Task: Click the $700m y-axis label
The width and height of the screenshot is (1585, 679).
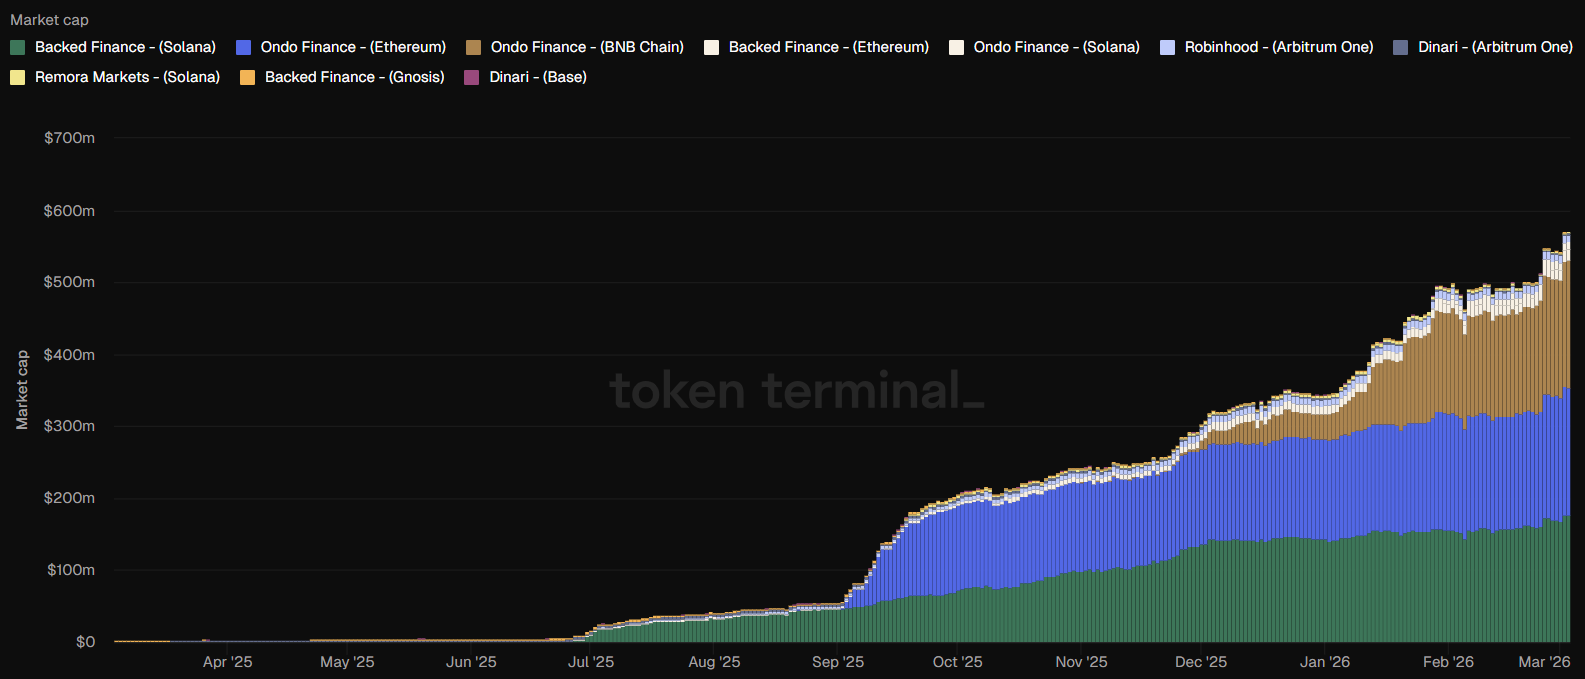Action: click(x=70, y=138)
